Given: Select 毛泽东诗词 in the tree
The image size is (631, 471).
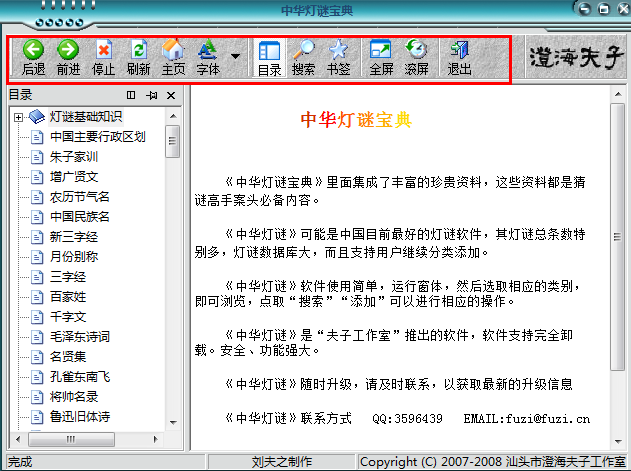Looking at the screenshot, I should (80, 337).
